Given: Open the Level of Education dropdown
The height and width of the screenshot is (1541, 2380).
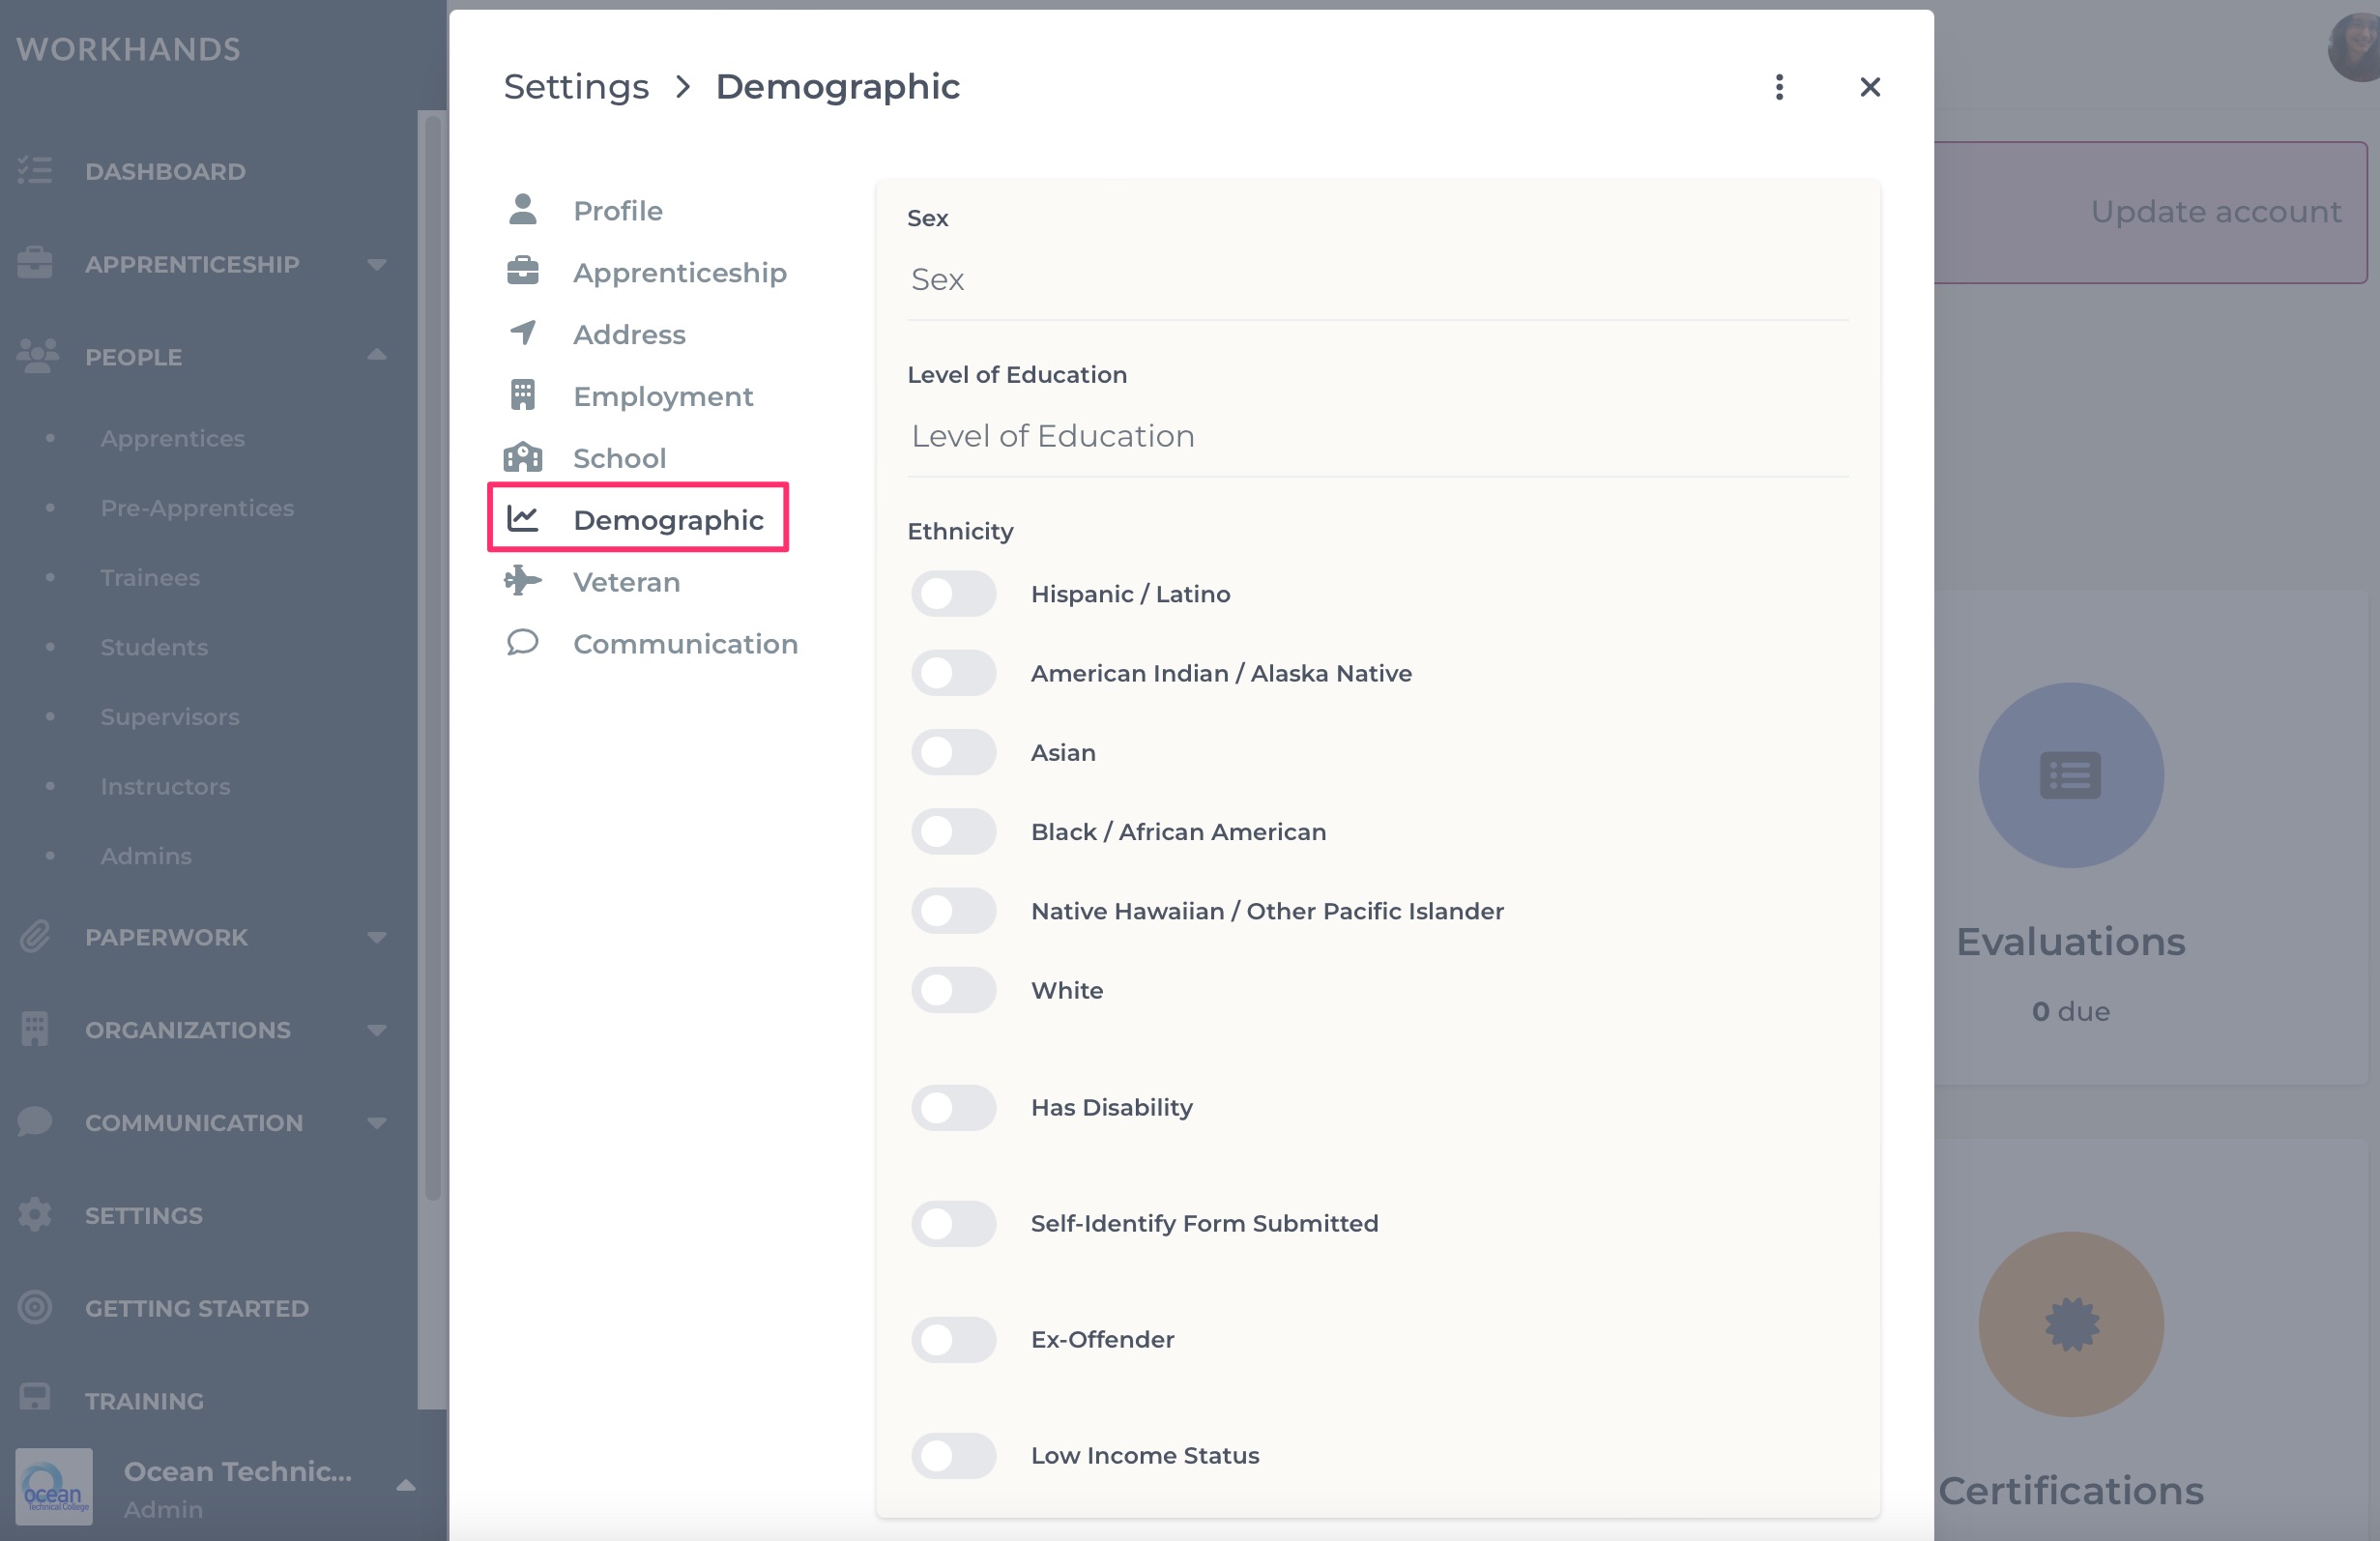Looking at the screenshot, I should (x=1377, y=437).
